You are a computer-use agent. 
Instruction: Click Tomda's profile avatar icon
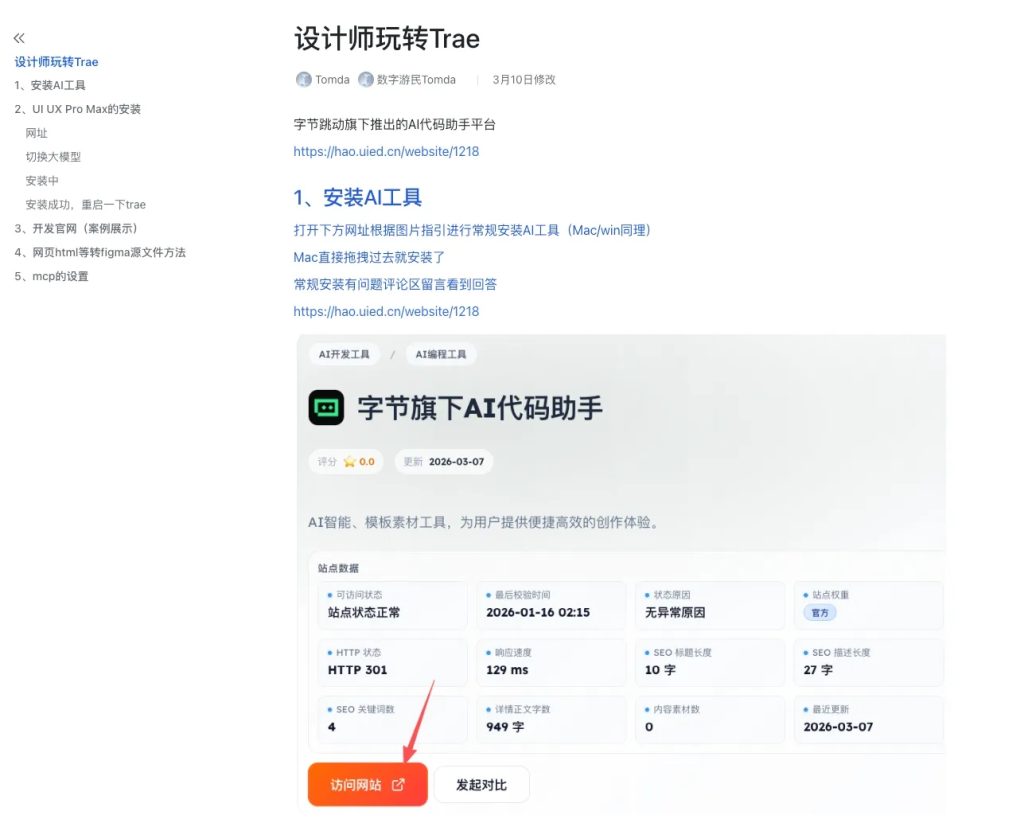pyautogui.click(x=303, y=79)
